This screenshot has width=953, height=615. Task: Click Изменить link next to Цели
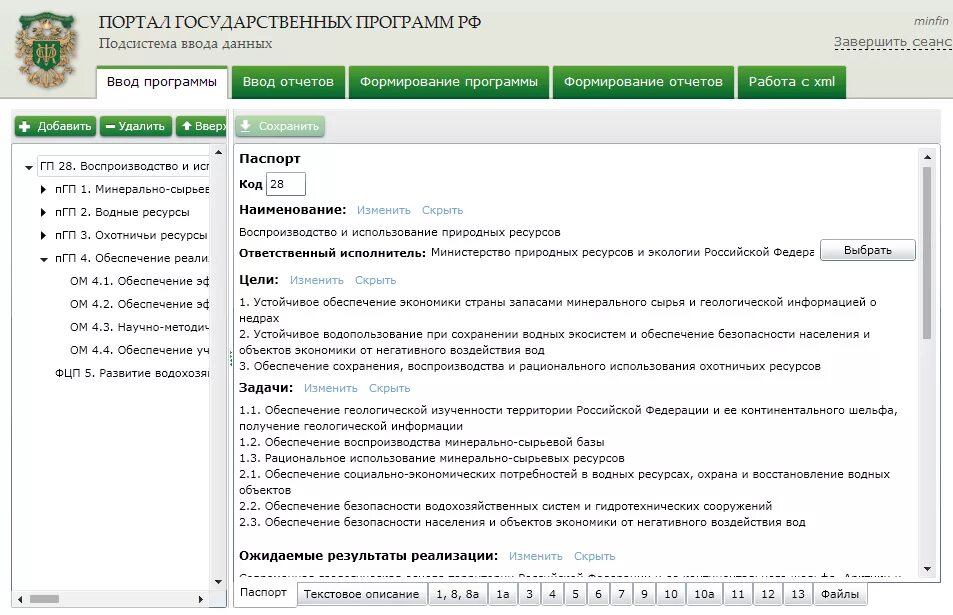coord(317,280)
